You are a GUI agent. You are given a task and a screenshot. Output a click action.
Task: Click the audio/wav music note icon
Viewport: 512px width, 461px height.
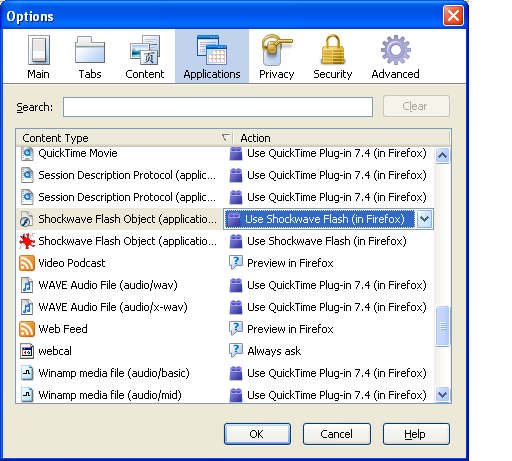(x=27, y=285)
